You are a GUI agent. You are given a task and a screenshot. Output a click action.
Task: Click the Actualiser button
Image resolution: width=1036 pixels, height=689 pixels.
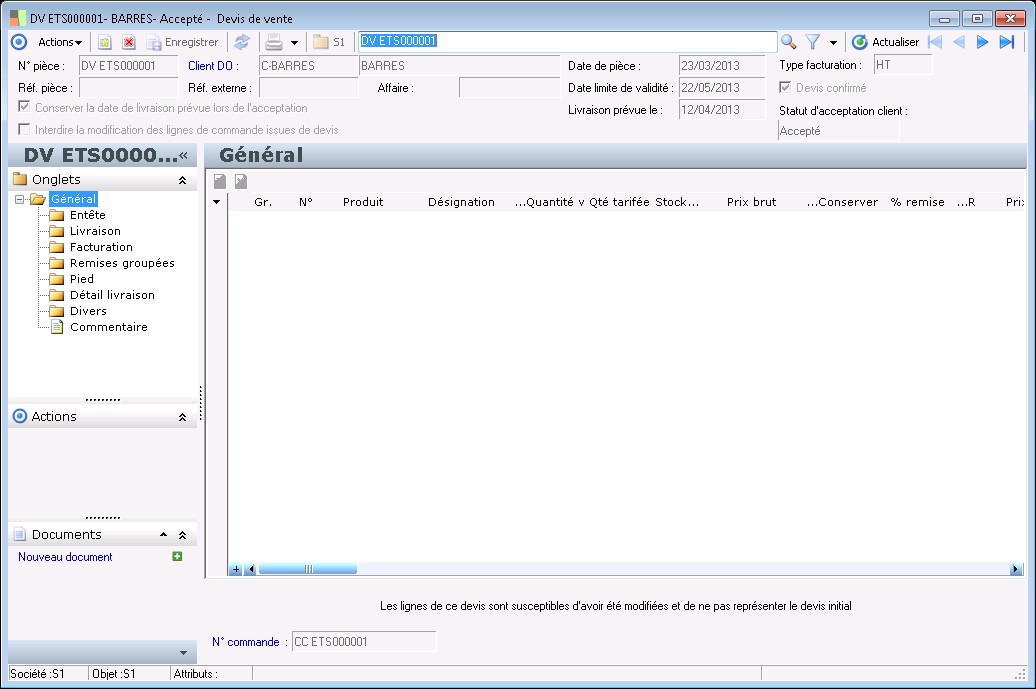coord(885,42)
